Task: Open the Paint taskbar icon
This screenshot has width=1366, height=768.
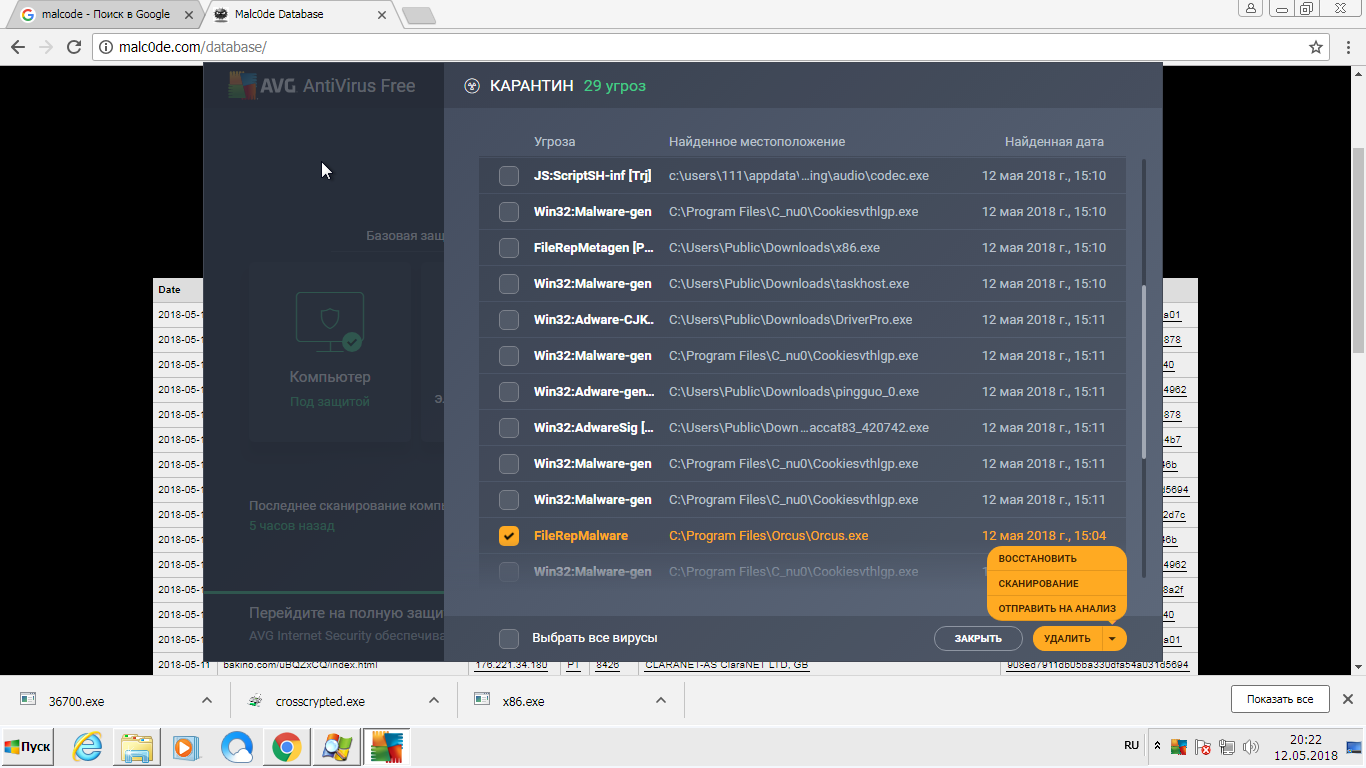Action: 336,747
